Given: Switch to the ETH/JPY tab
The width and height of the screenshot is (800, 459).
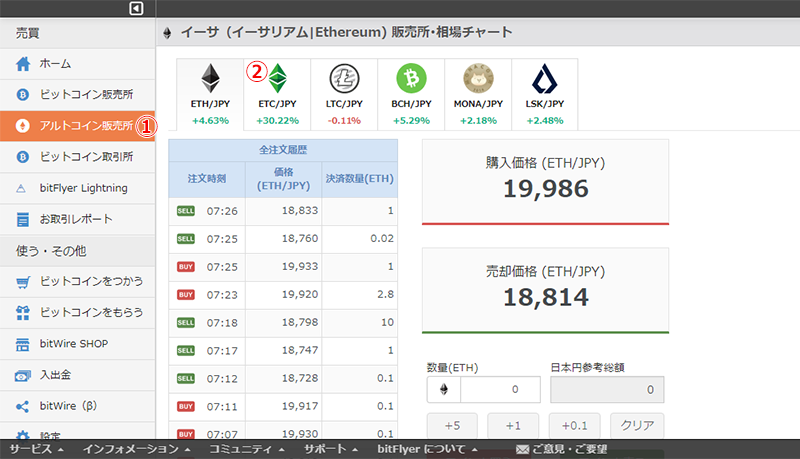Looking at the screenshot, I should (x=210, y=94).
